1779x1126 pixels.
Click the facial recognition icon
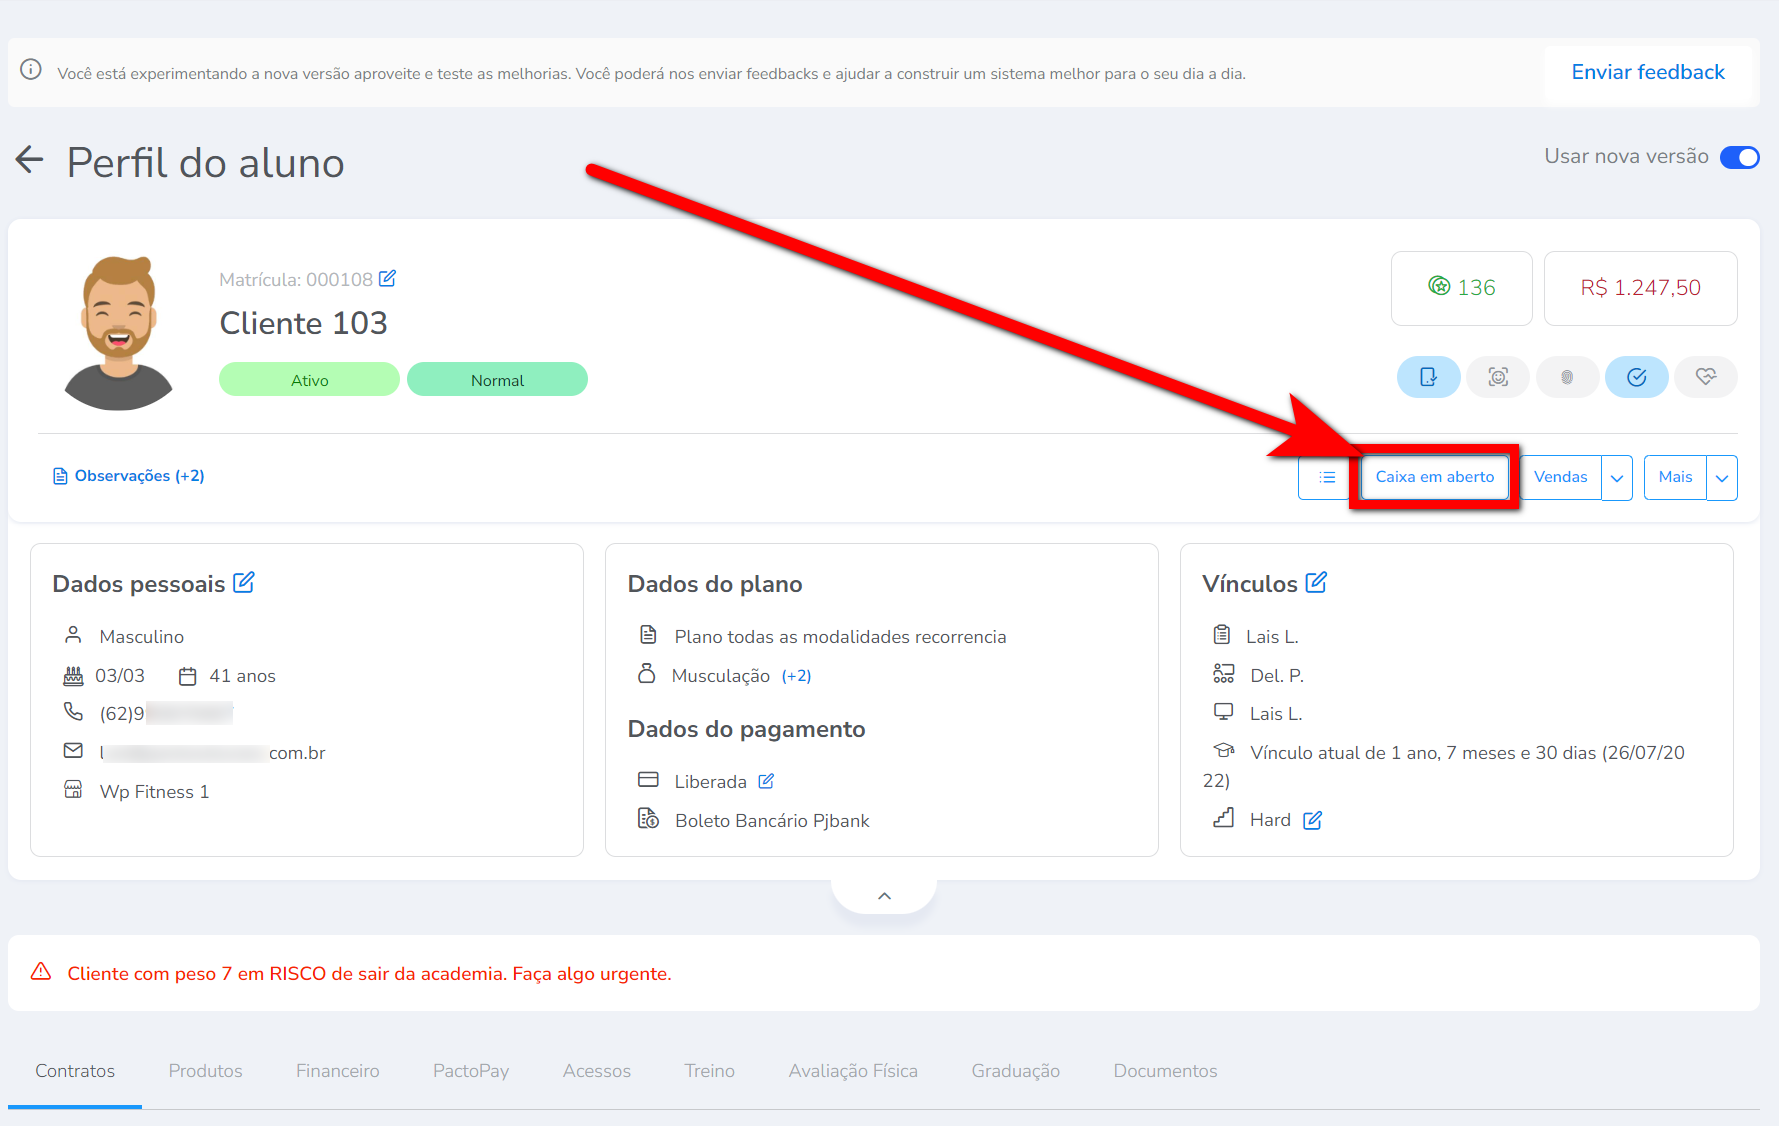[x=1497, y=377]
